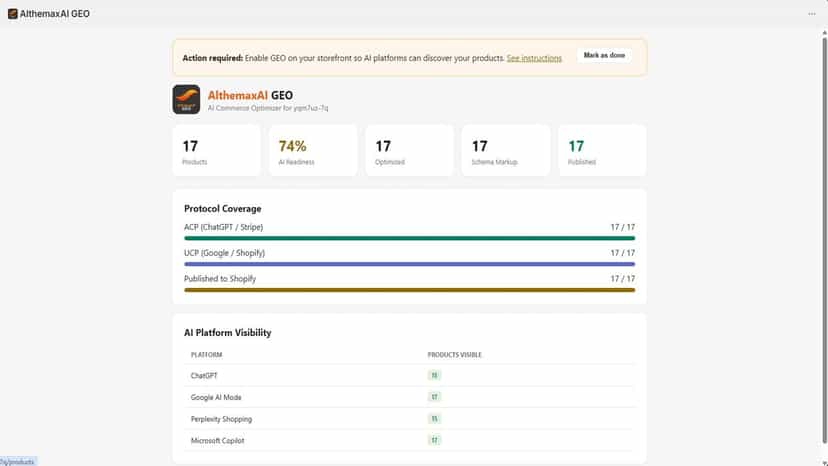The image size is (828, 466).
Task: Click the UCP (Google / Shopify) blue progress bar
Action: click(x=409, y=264)
